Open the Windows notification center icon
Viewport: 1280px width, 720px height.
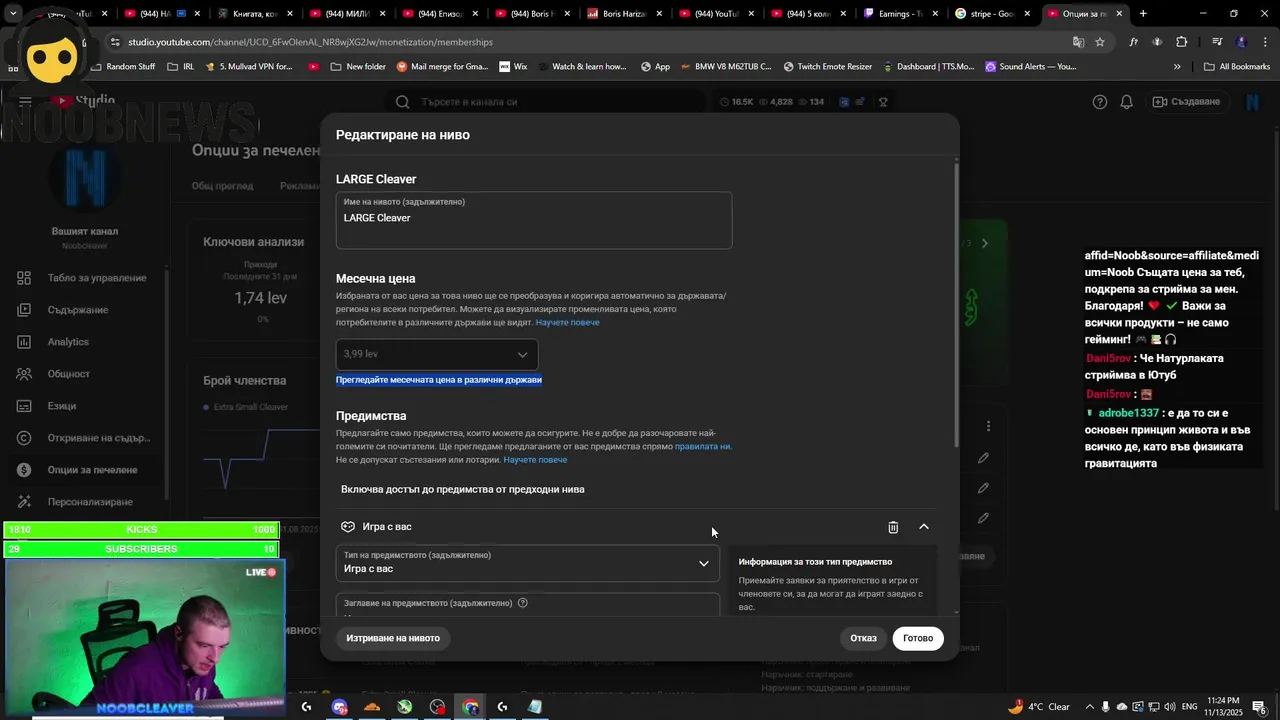1262,707
